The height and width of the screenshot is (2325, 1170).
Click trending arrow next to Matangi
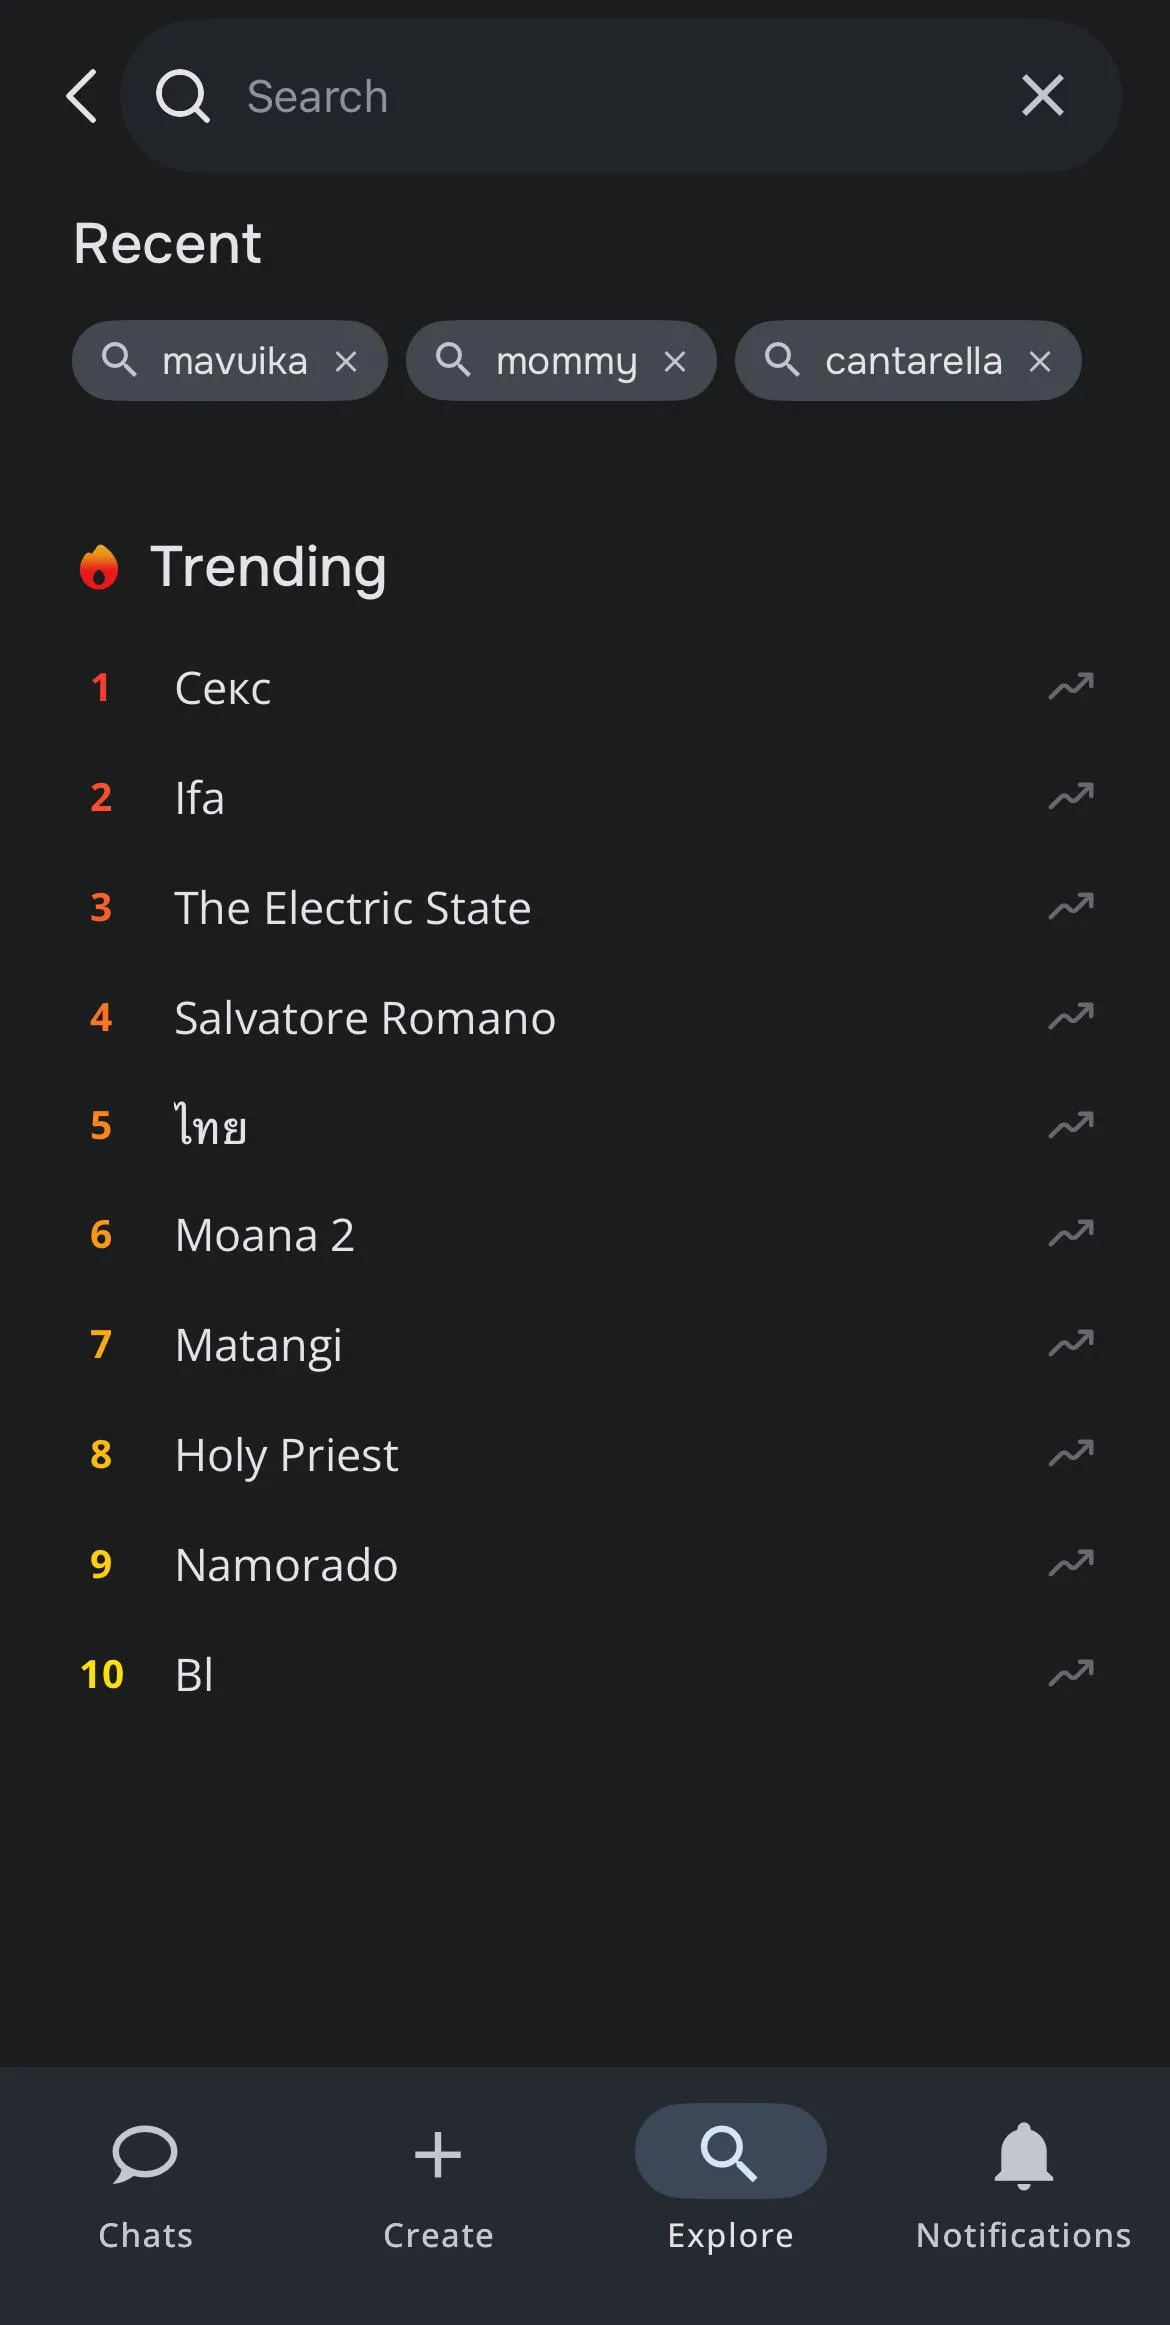click(x=1071, y=1344)
